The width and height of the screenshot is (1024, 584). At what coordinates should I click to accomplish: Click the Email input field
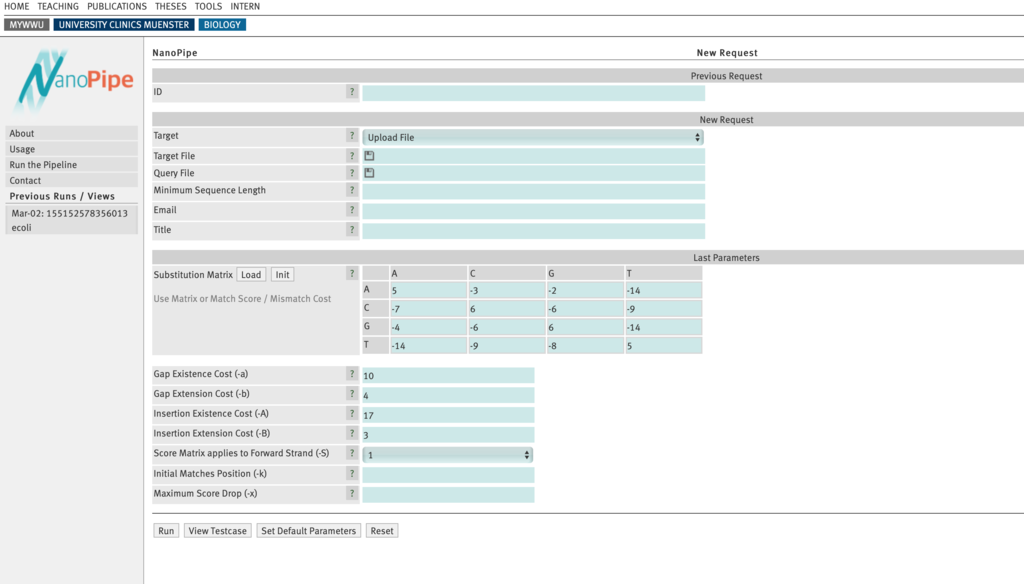click(x=534, y=211)
